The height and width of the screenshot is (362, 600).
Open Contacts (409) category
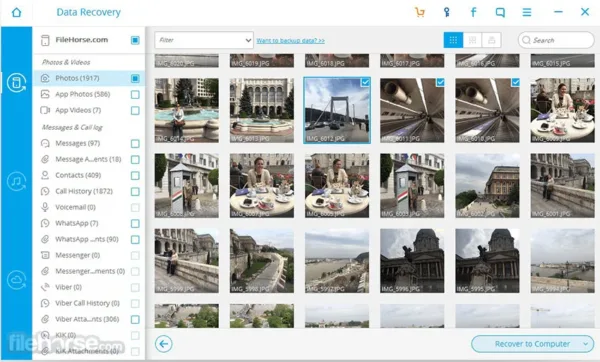point(78,175)
